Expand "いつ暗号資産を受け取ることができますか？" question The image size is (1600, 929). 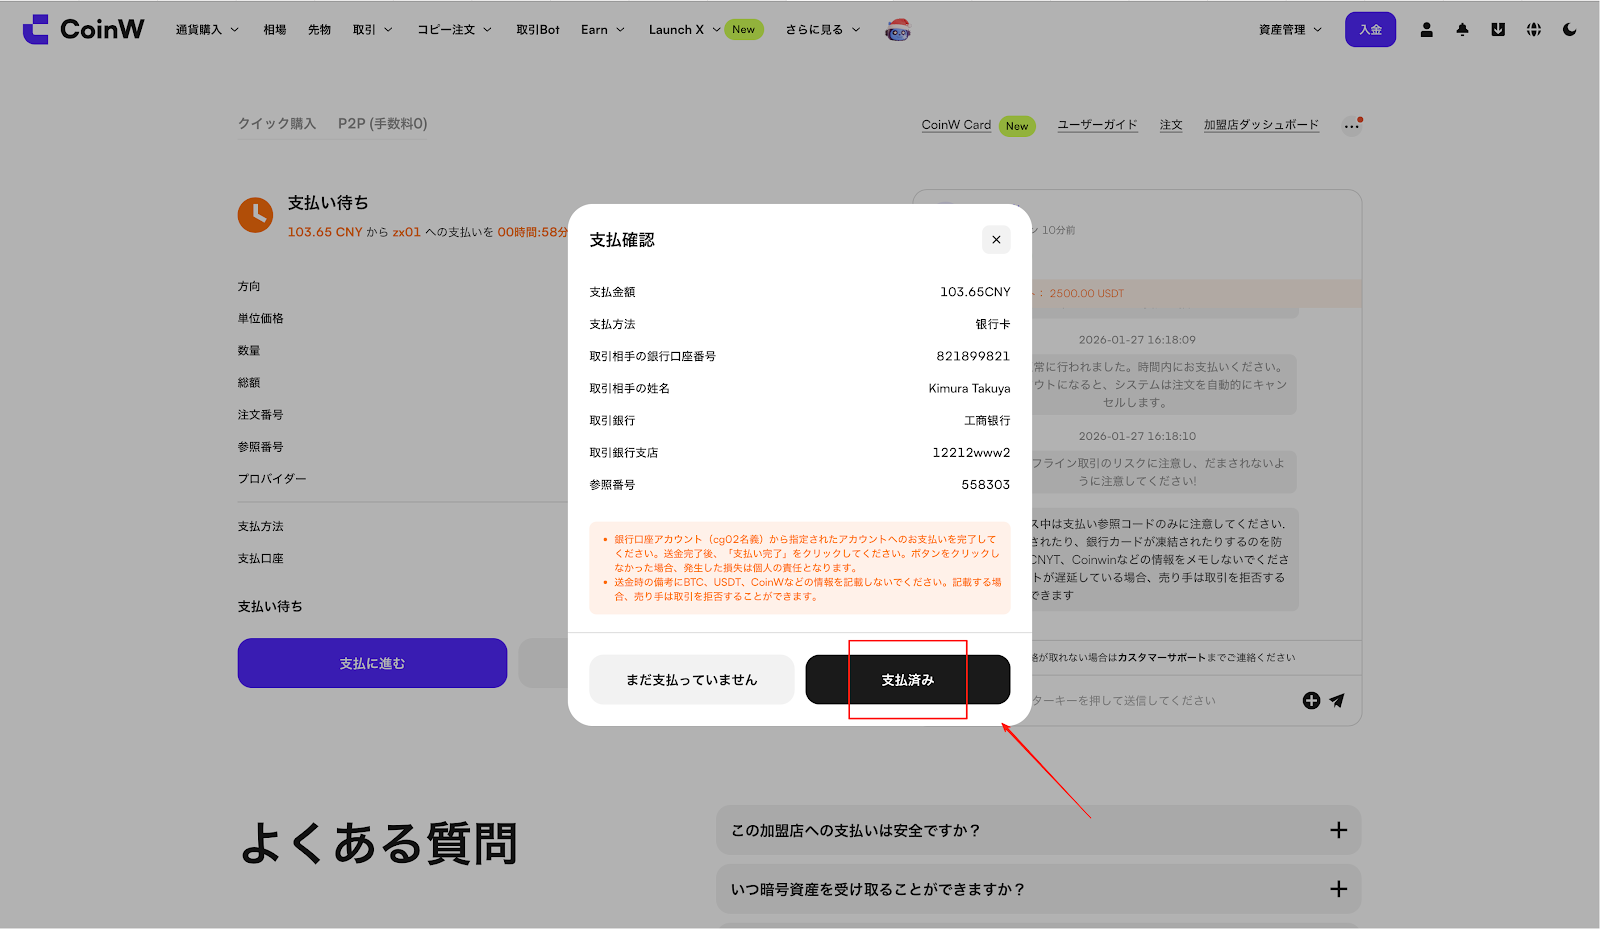[1038, 890]
